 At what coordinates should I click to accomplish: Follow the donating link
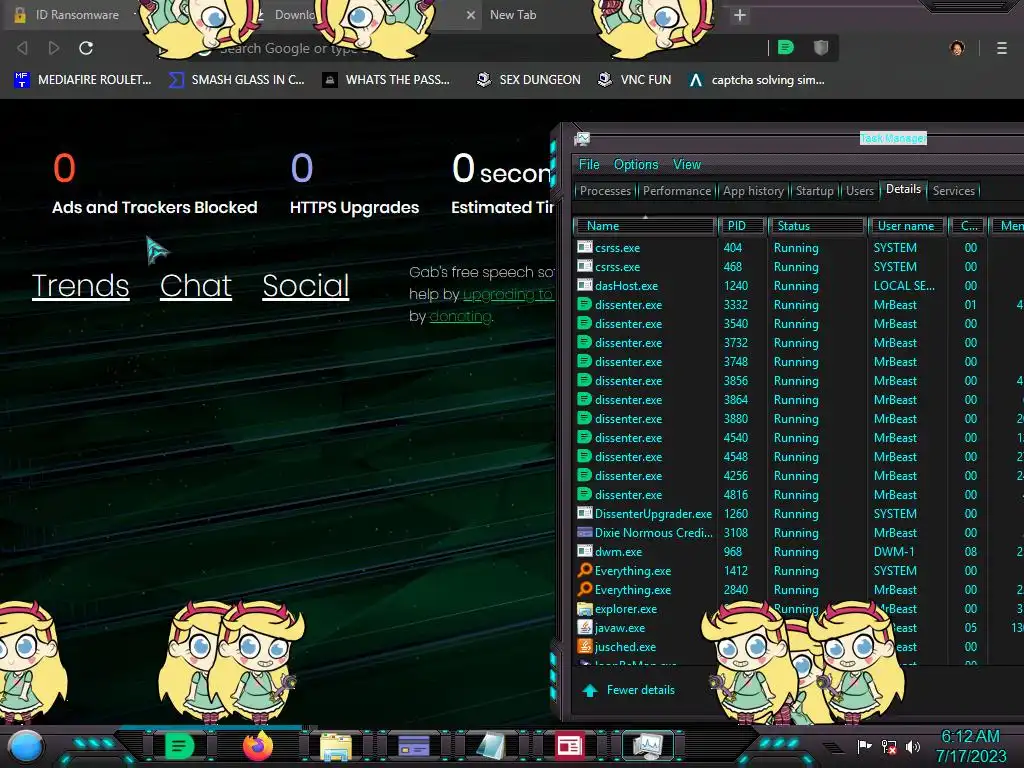460,317
